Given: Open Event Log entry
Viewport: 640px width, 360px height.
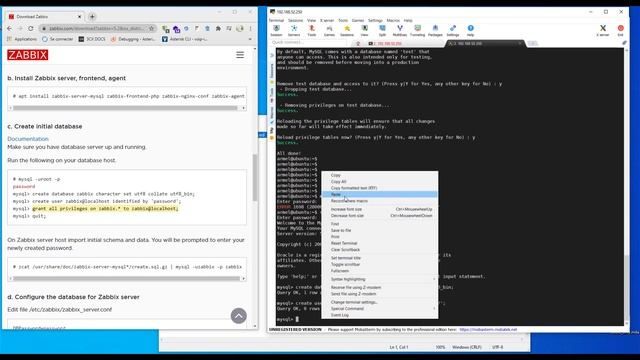Looking at the screenshot, I should coord(380,315).
